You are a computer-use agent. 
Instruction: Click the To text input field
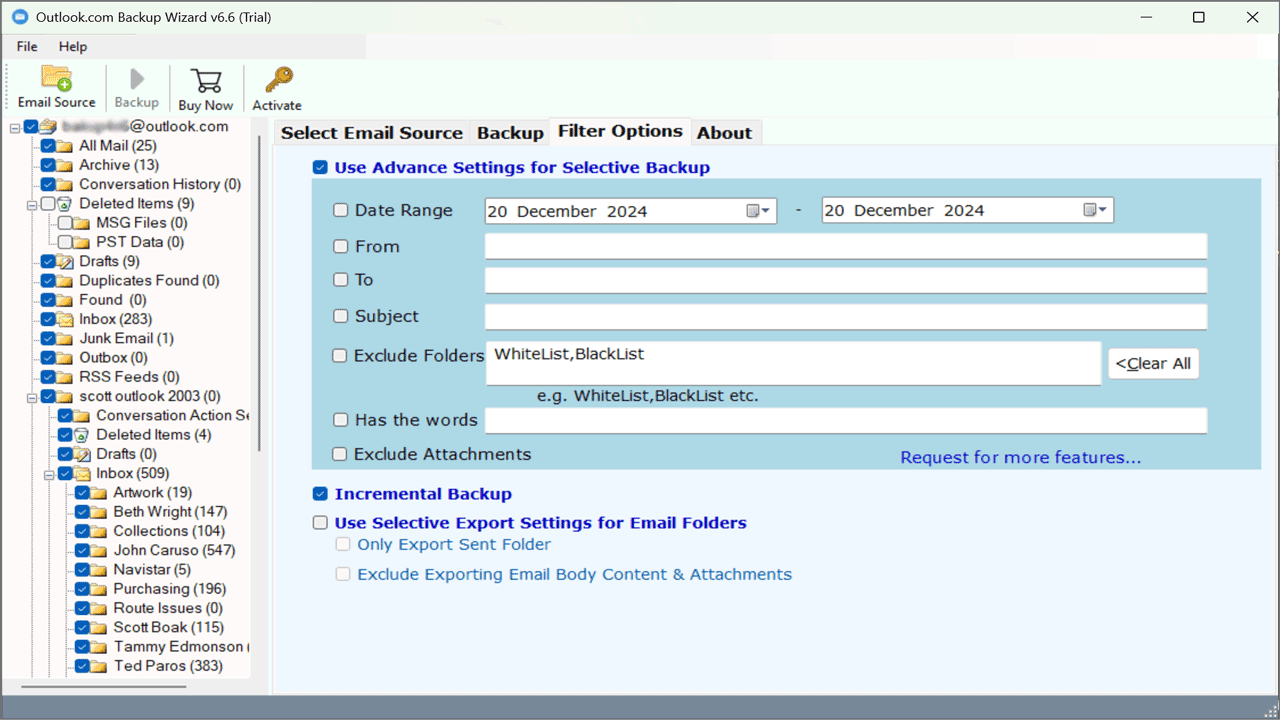click(846, 280)
